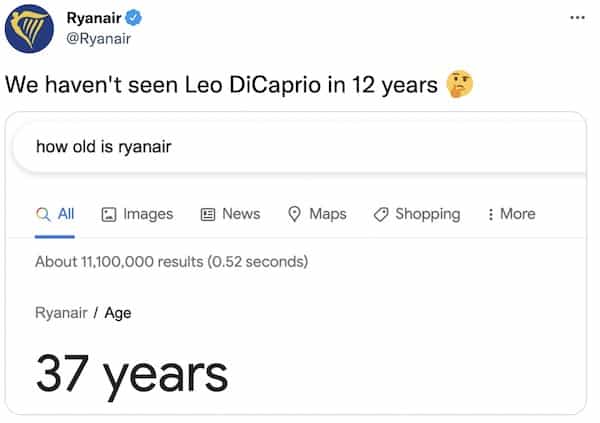Click the location pin icon beside Maps
This screenshot has width=600, height=423.
(x=295, y=214)
